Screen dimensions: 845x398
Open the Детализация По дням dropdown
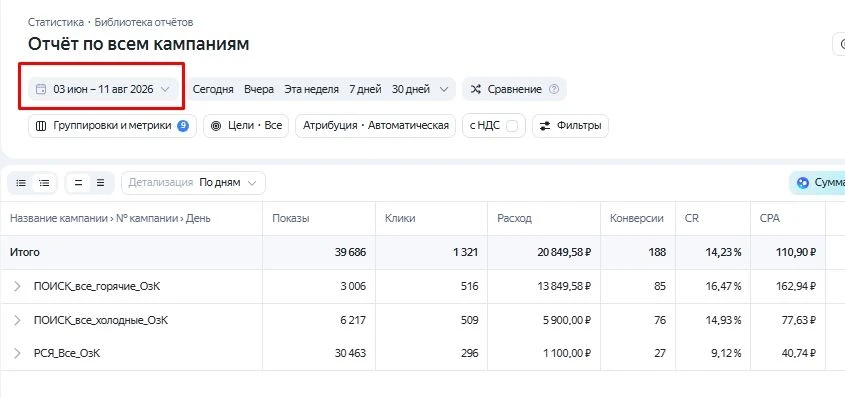point(193,183)
